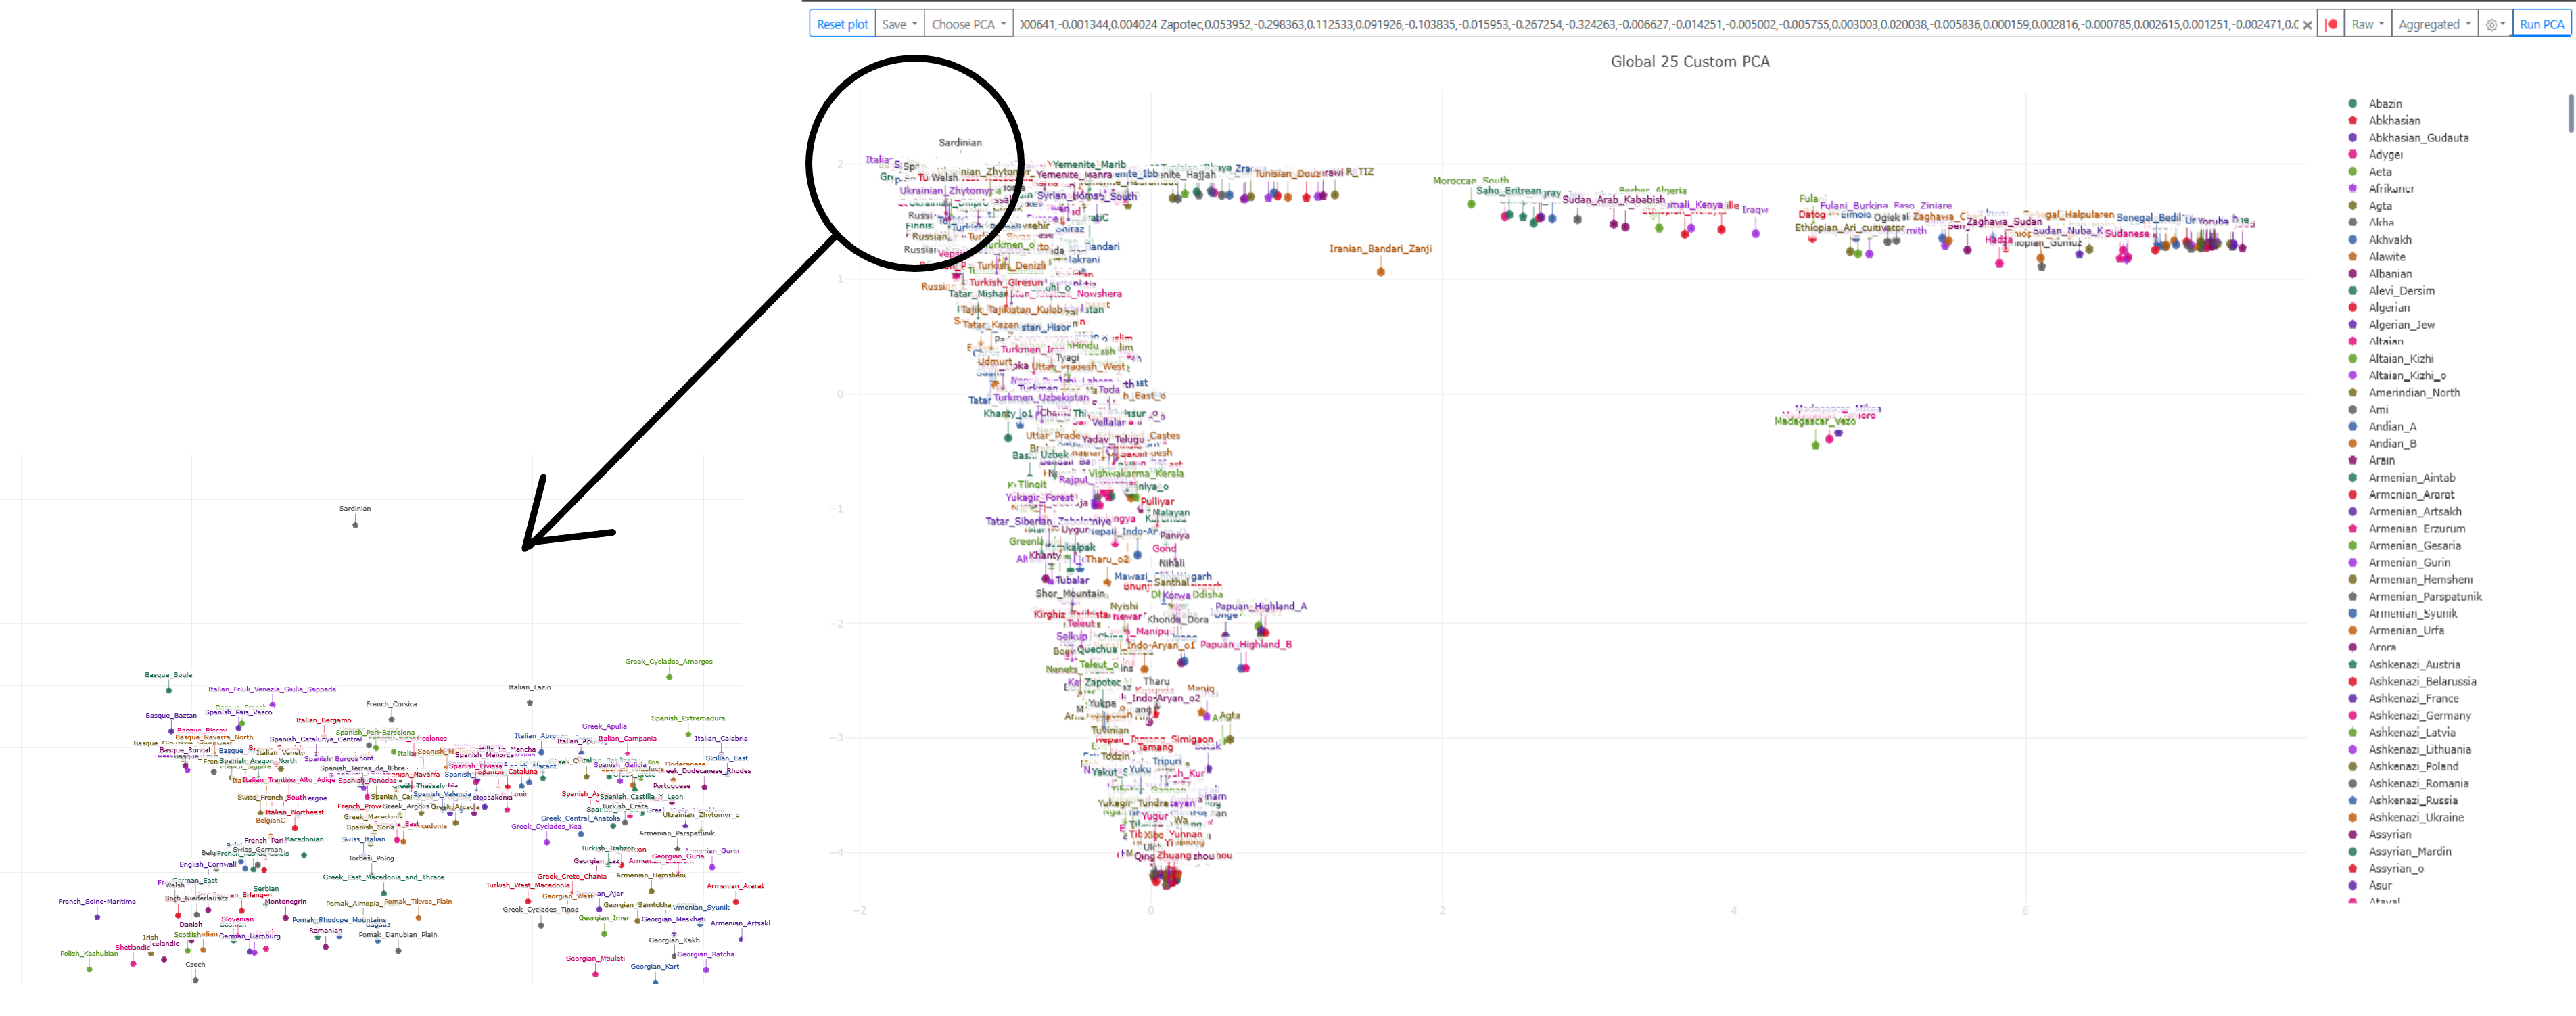Expand the Choose PCA dropdown
Screen dimensions: 2576x1016
(x=969, y=24)
